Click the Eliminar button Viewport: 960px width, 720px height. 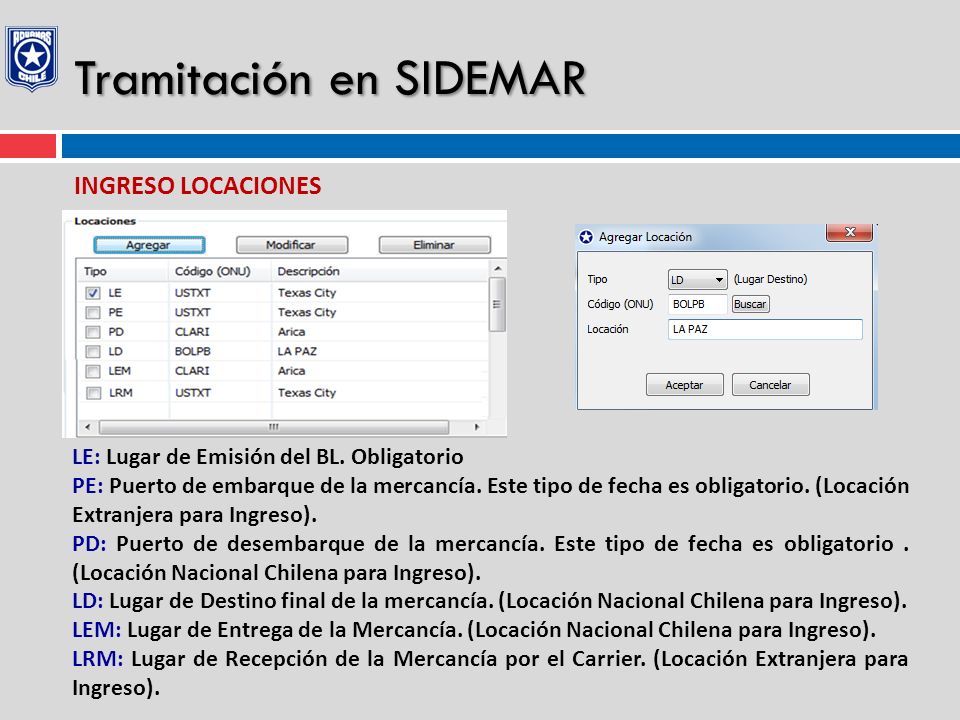click(x=434, y=245)
